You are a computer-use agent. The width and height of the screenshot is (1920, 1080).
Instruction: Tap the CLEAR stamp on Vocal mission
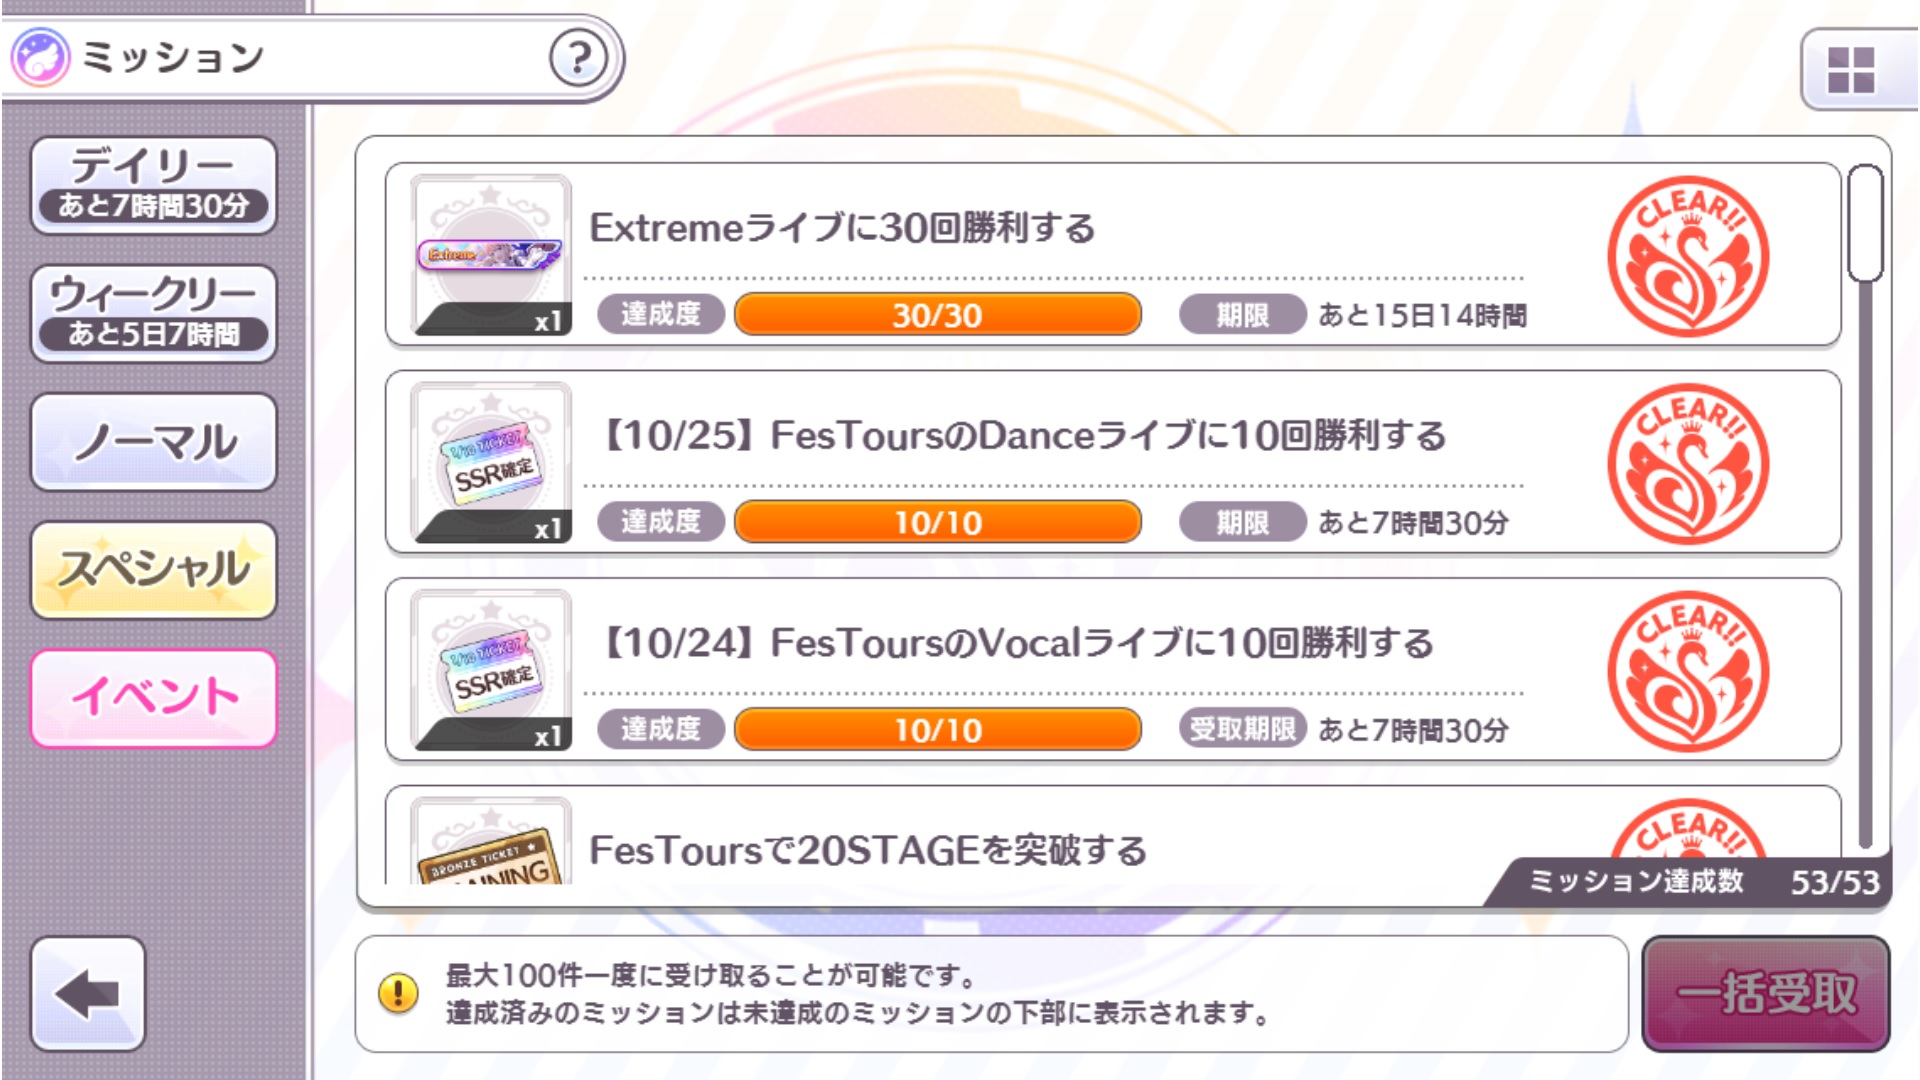click(1688, 672)
